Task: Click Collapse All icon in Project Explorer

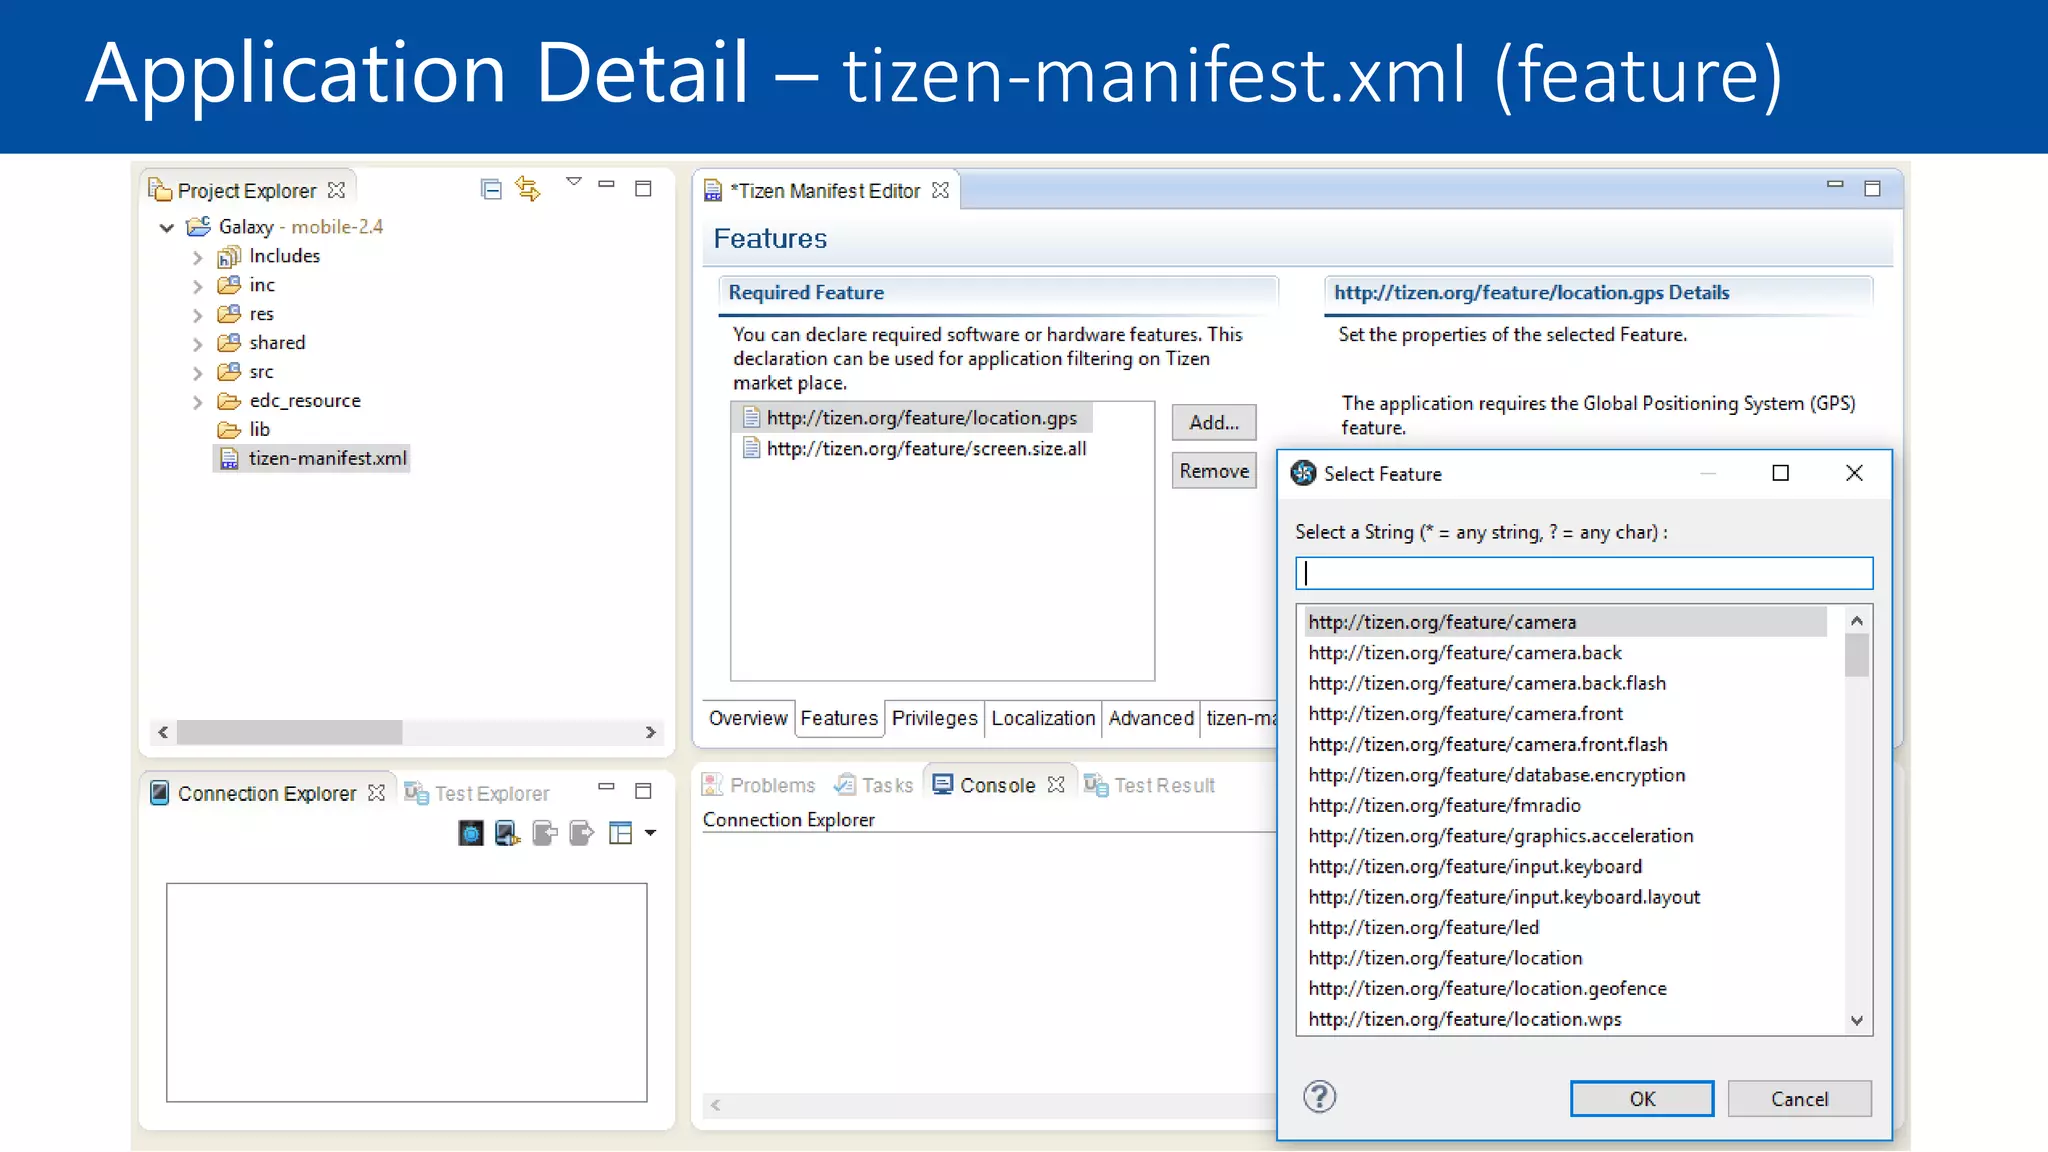Action: click(491, 189)
